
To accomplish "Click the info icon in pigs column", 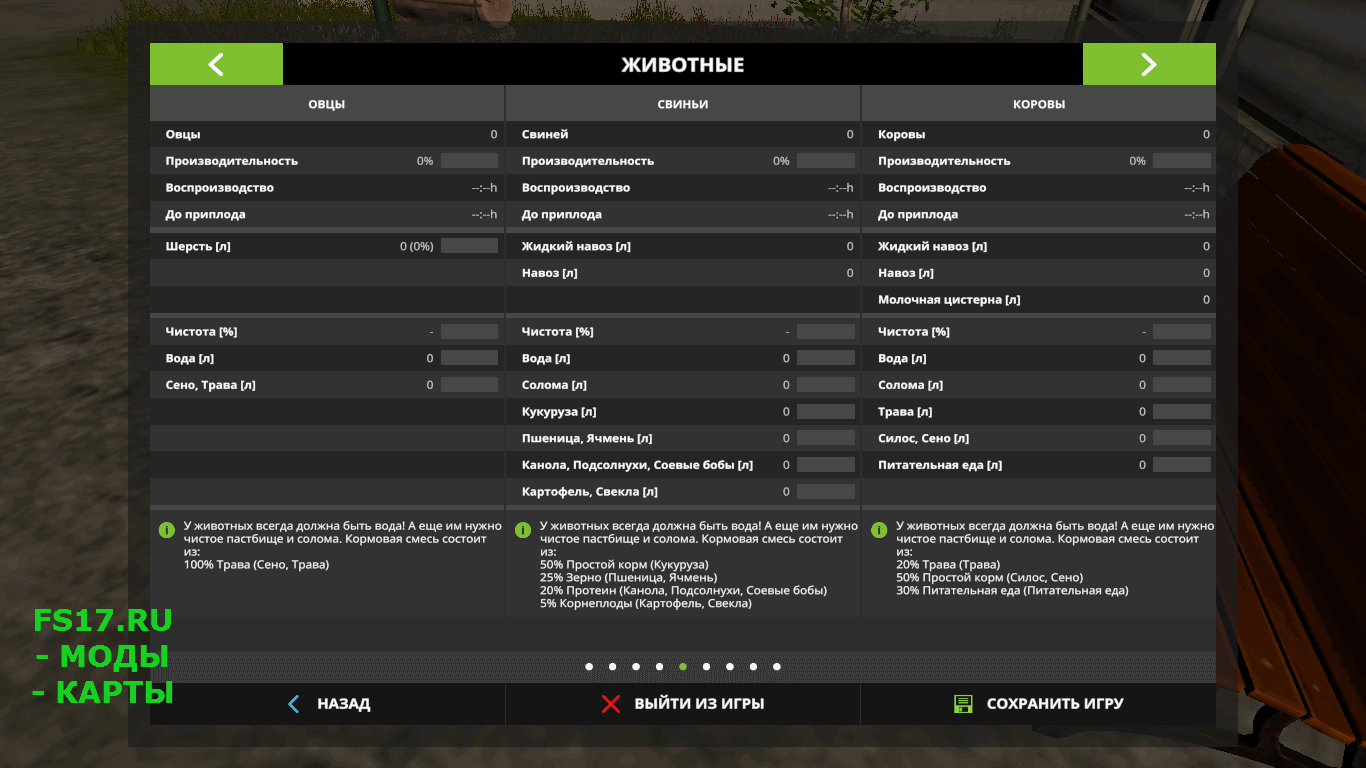I will (523, 529).
